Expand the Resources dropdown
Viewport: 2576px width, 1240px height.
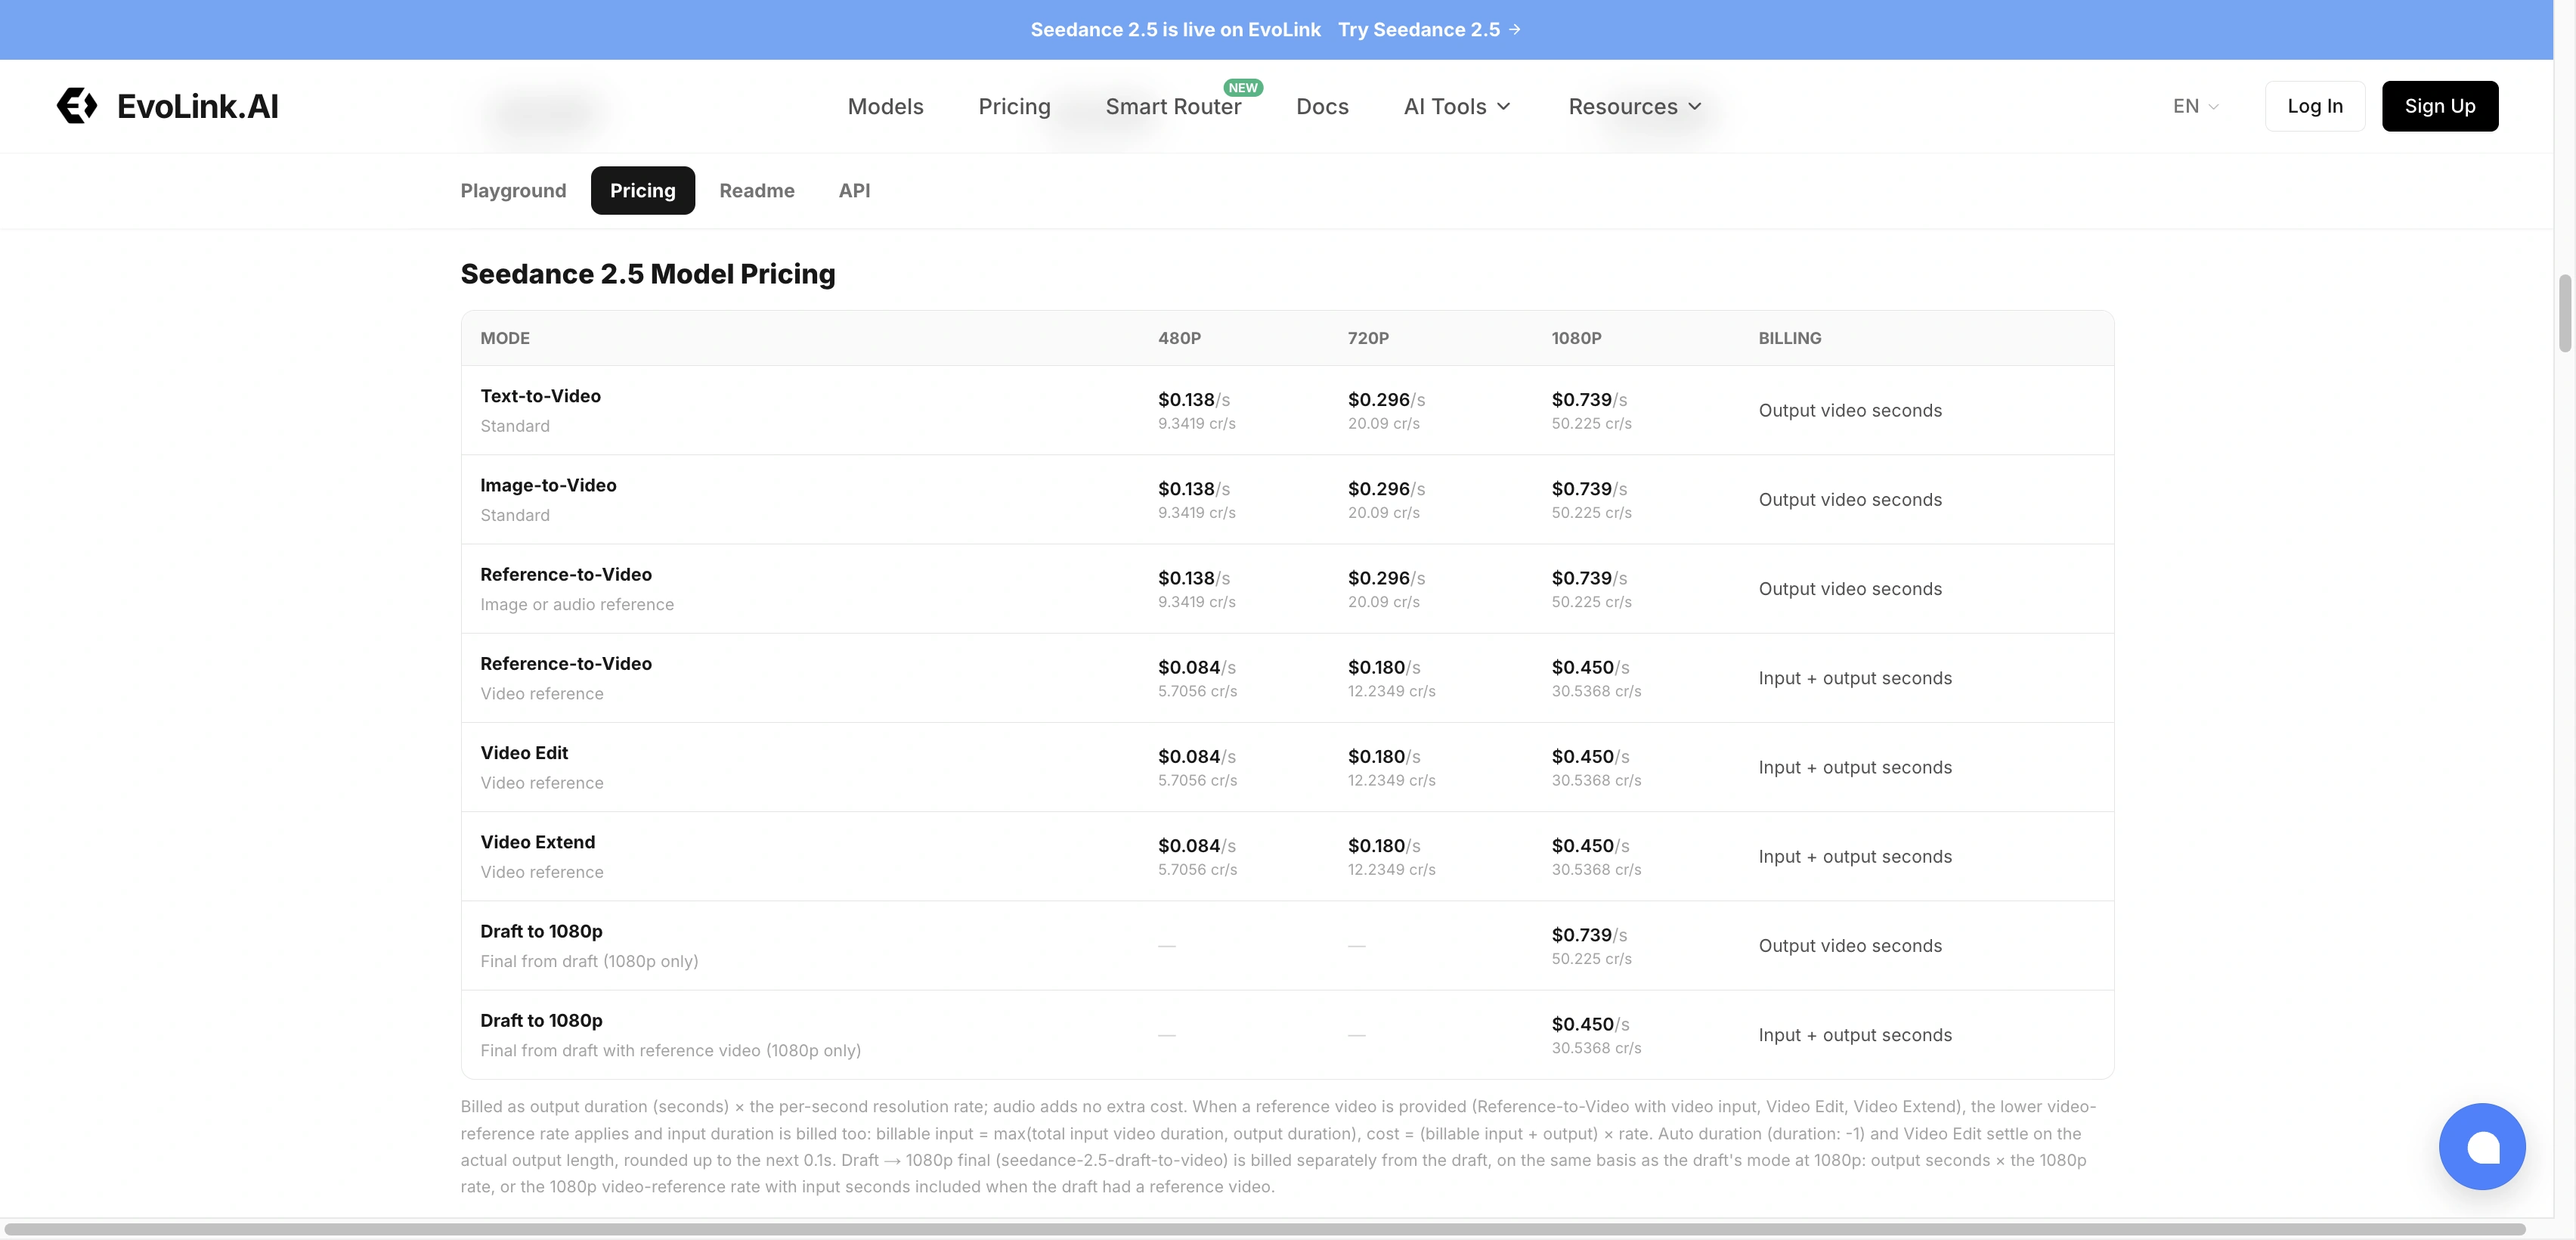[x=1635, y=106]
